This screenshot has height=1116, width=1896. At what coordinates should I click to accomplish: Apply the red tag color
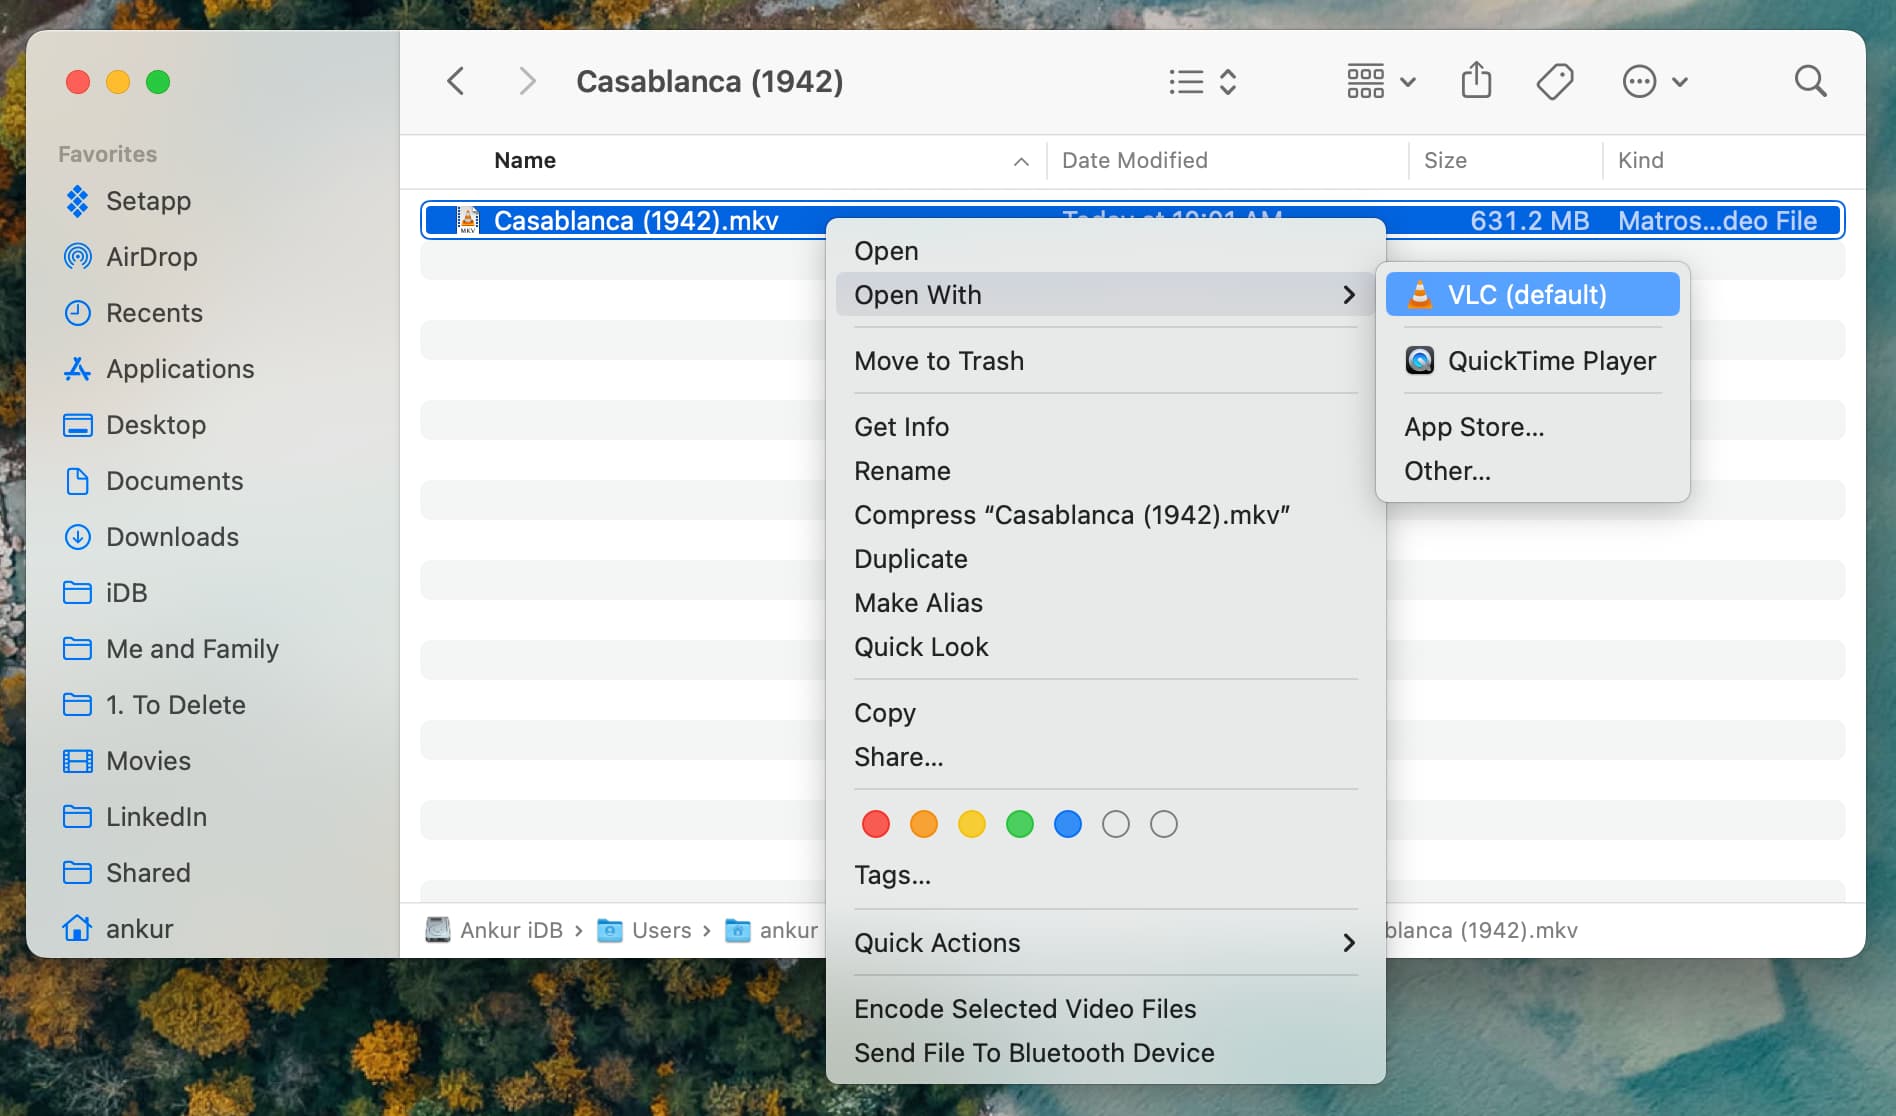[876, 824]
